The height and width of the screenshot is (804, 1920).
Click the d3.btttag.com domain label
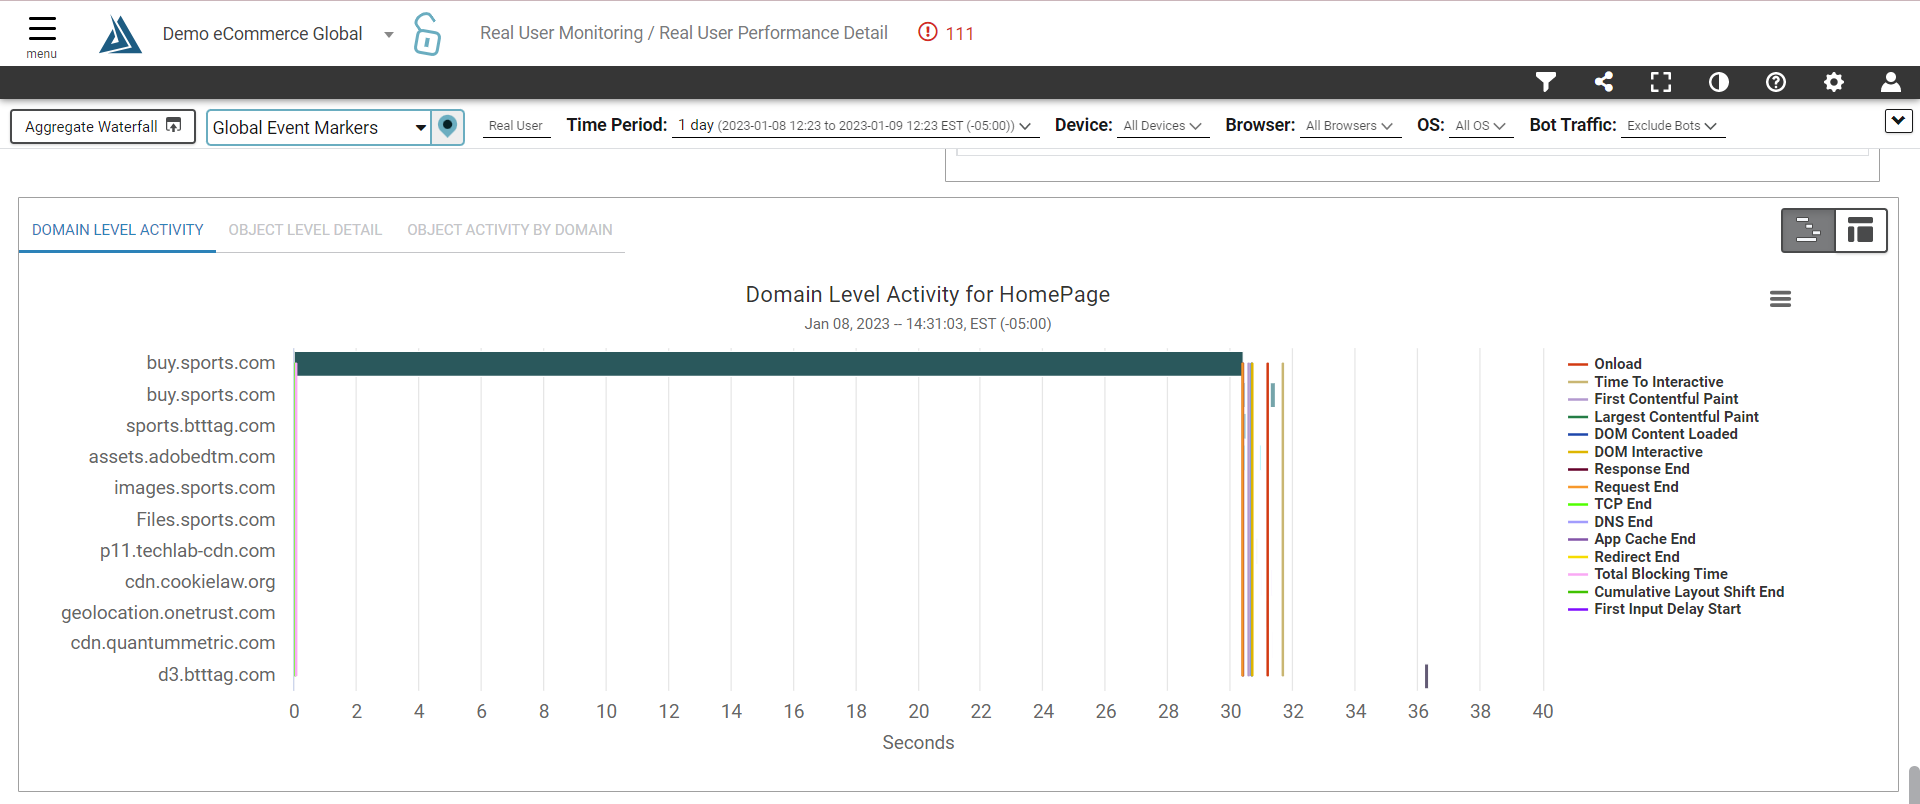point(216,675)
